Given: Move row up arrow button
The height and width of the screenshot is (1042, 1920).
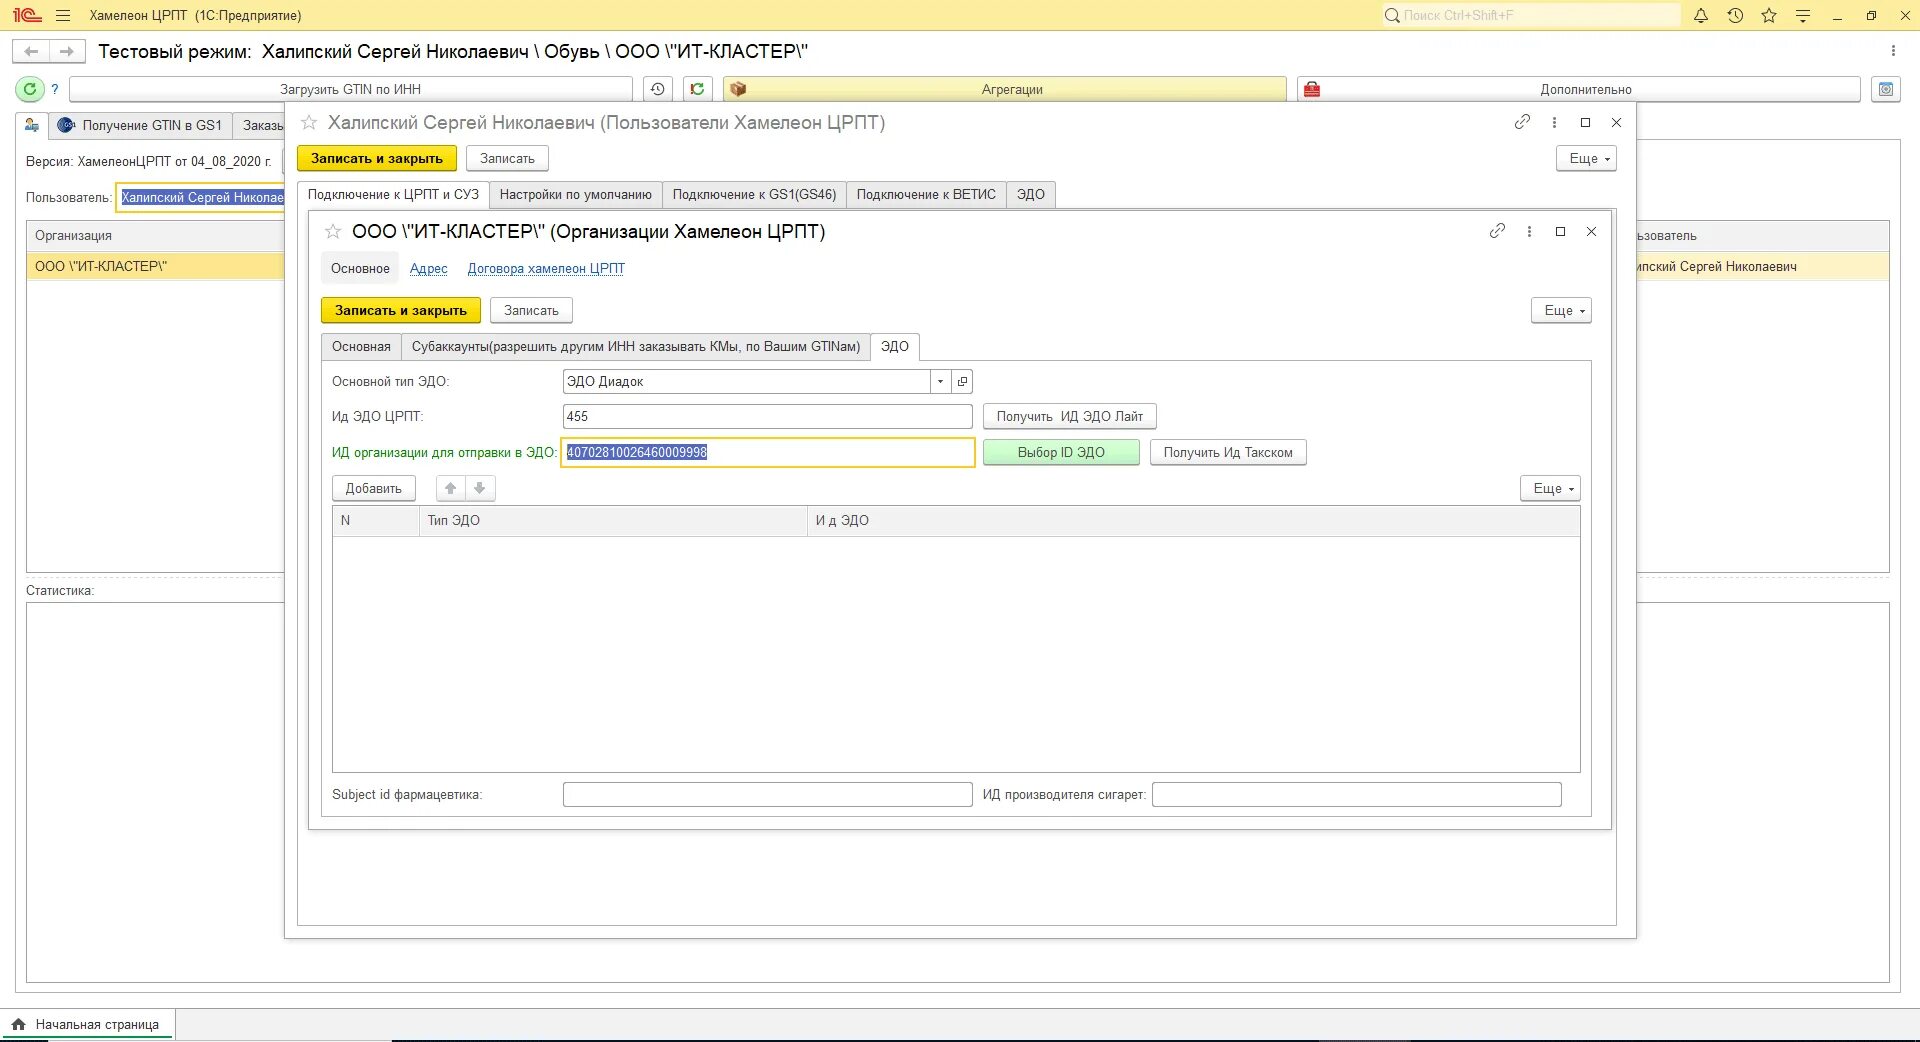Looking at the screenshot, I should (x=451, y=488).
